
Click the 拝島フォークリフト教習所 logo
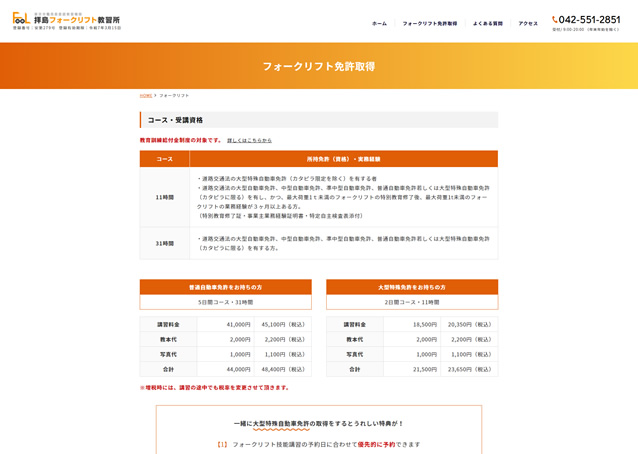click(67, 21)
